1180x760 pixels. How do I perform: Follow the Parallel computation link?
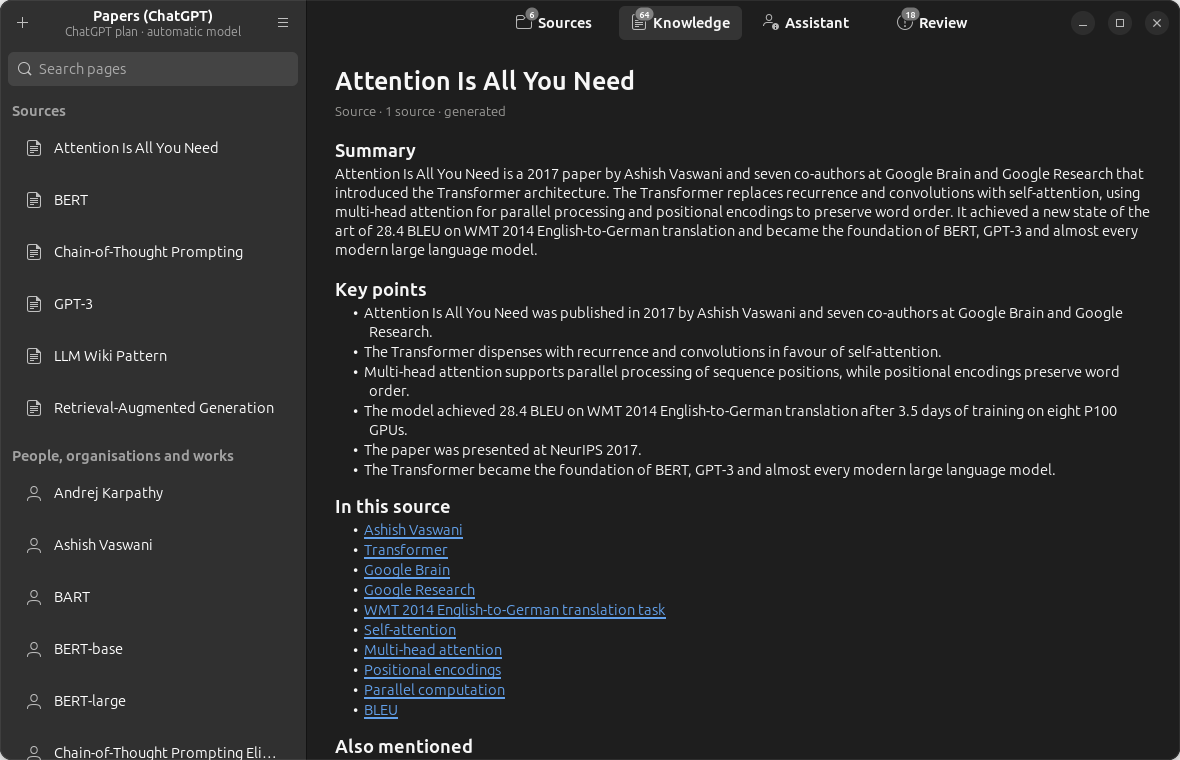(x=434, y=690)
